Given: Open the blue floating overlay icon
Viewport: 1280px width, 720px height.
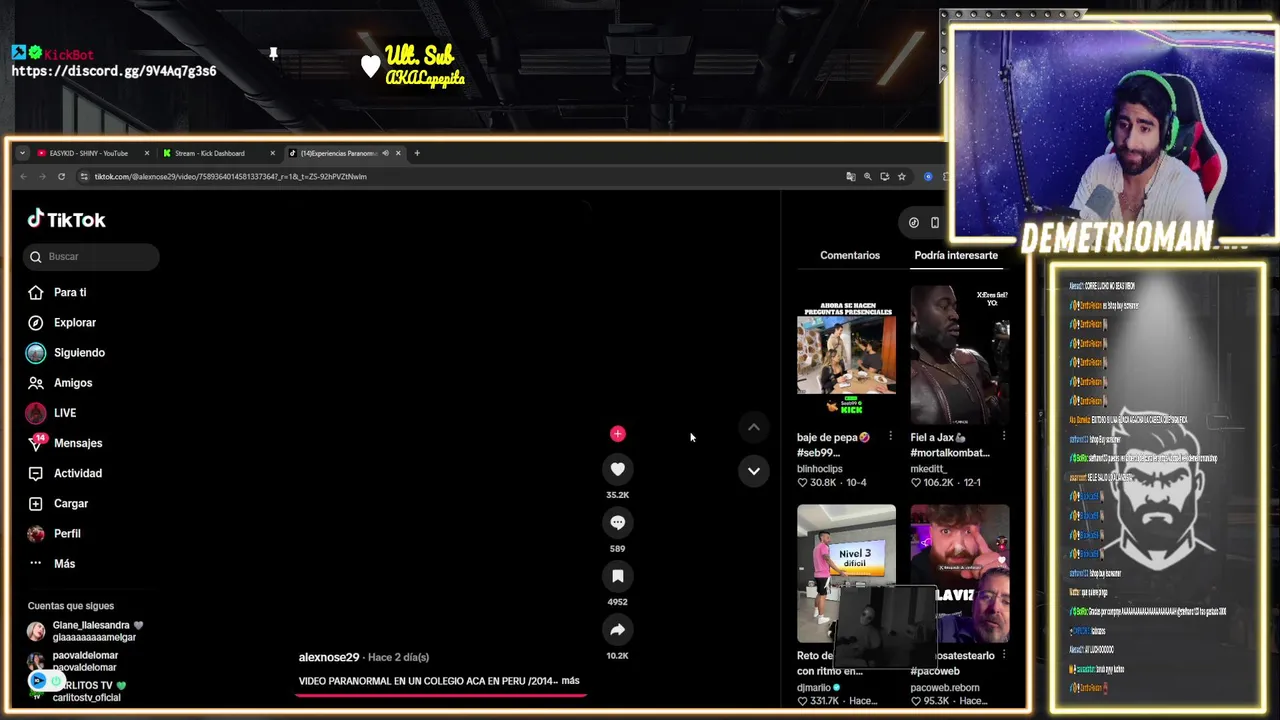Looking at the screenshot, I should pyautogui.click(x=38, y=680).
